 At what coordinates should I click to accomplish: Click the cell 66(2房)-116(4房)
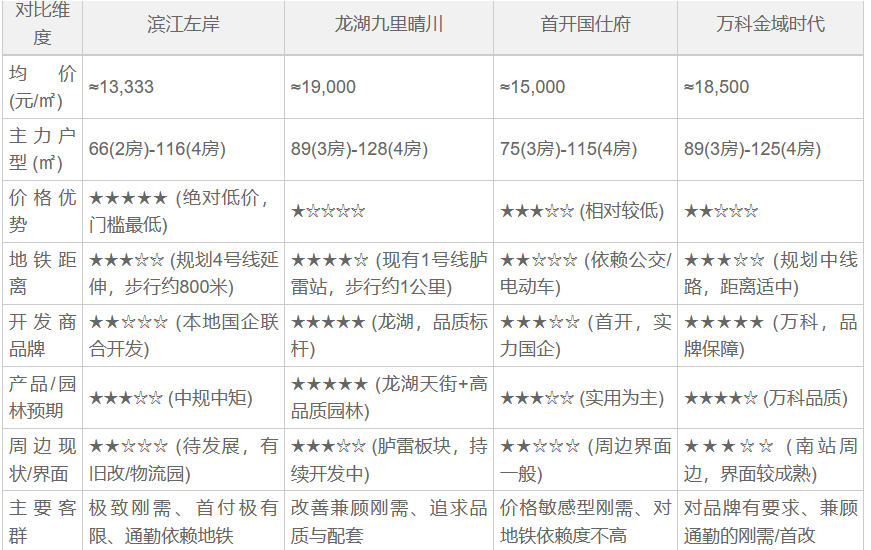point(183,149)
